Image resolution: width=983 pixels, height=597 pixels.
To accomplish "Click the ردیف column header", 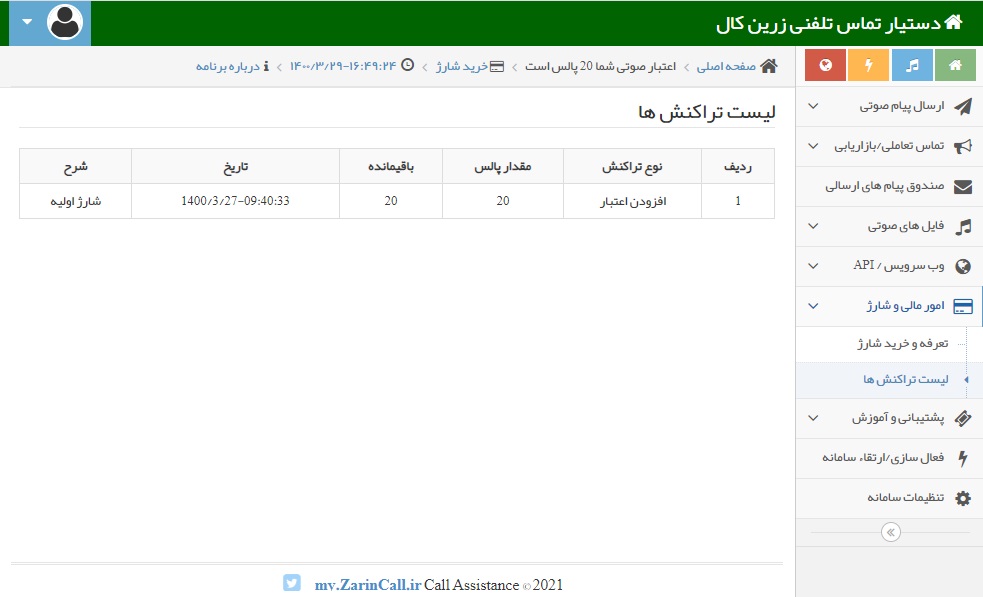I will pos(738,166).
